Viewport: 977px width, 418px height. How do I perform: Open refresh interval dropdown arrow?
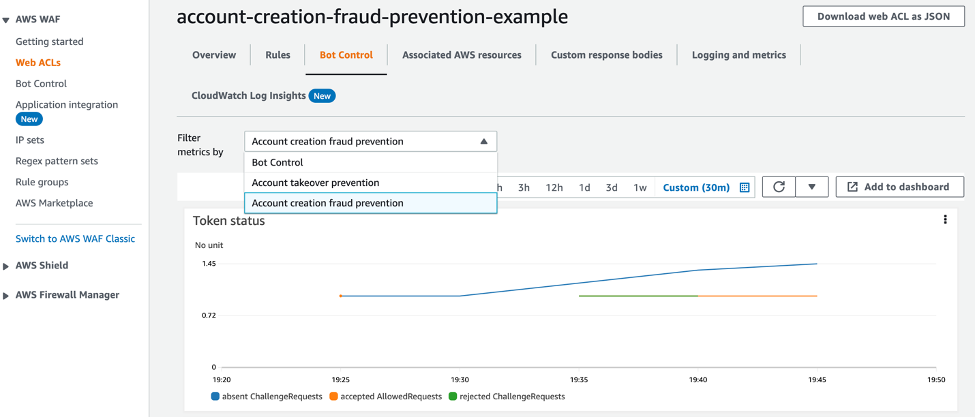[812, 187]
